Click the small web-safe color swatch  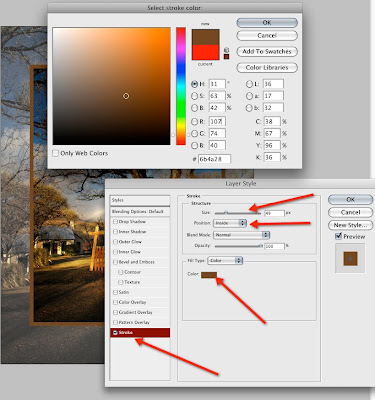[x=226, y=57]
